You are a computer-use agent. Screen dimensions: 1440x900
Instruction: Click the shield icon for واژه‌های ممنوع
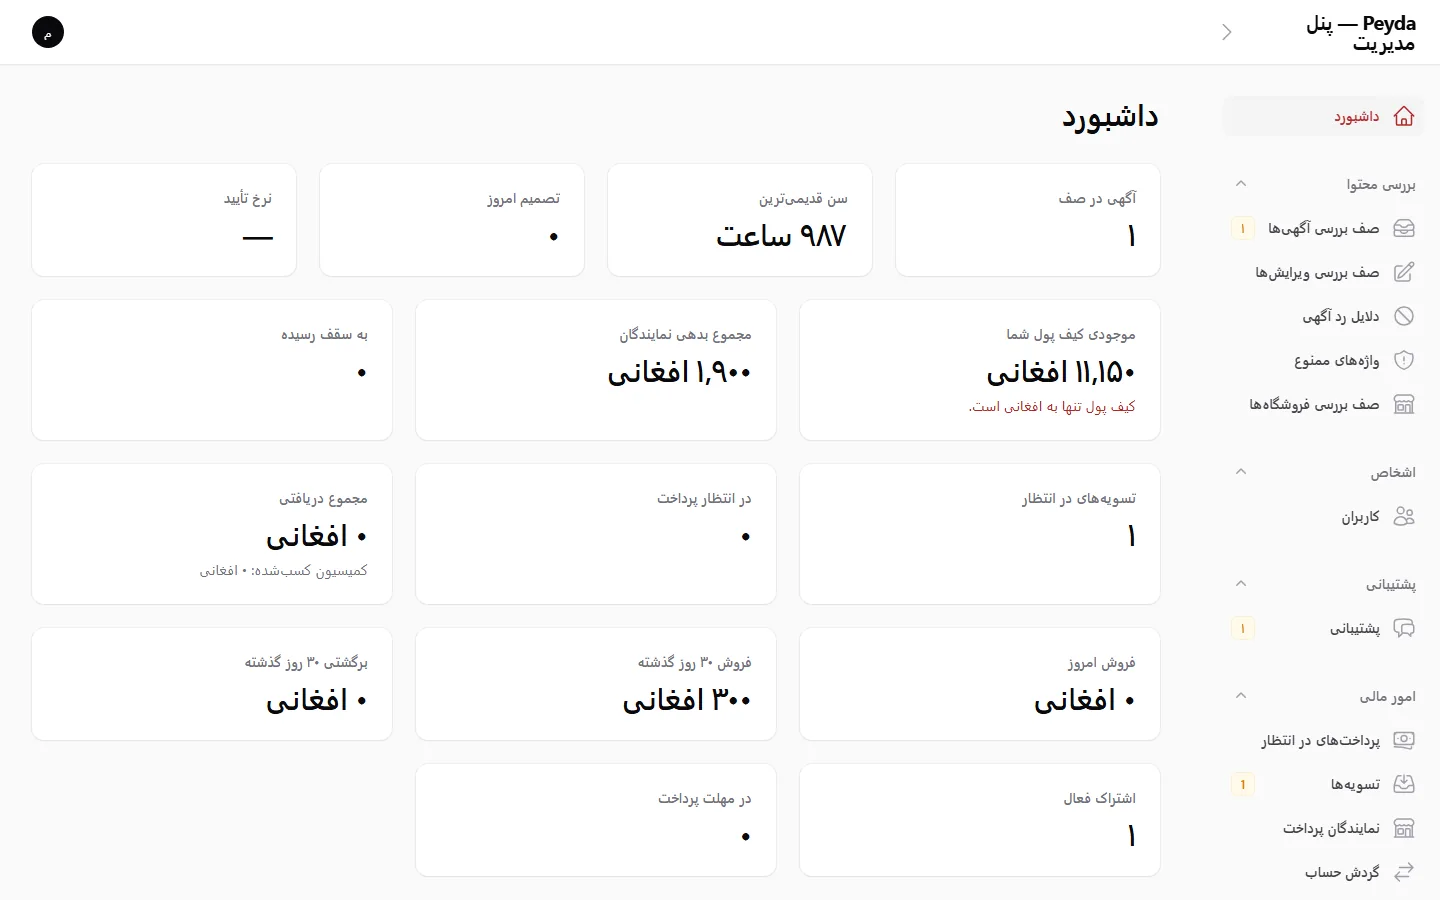pyautogui.click(x=1404, y=361)
